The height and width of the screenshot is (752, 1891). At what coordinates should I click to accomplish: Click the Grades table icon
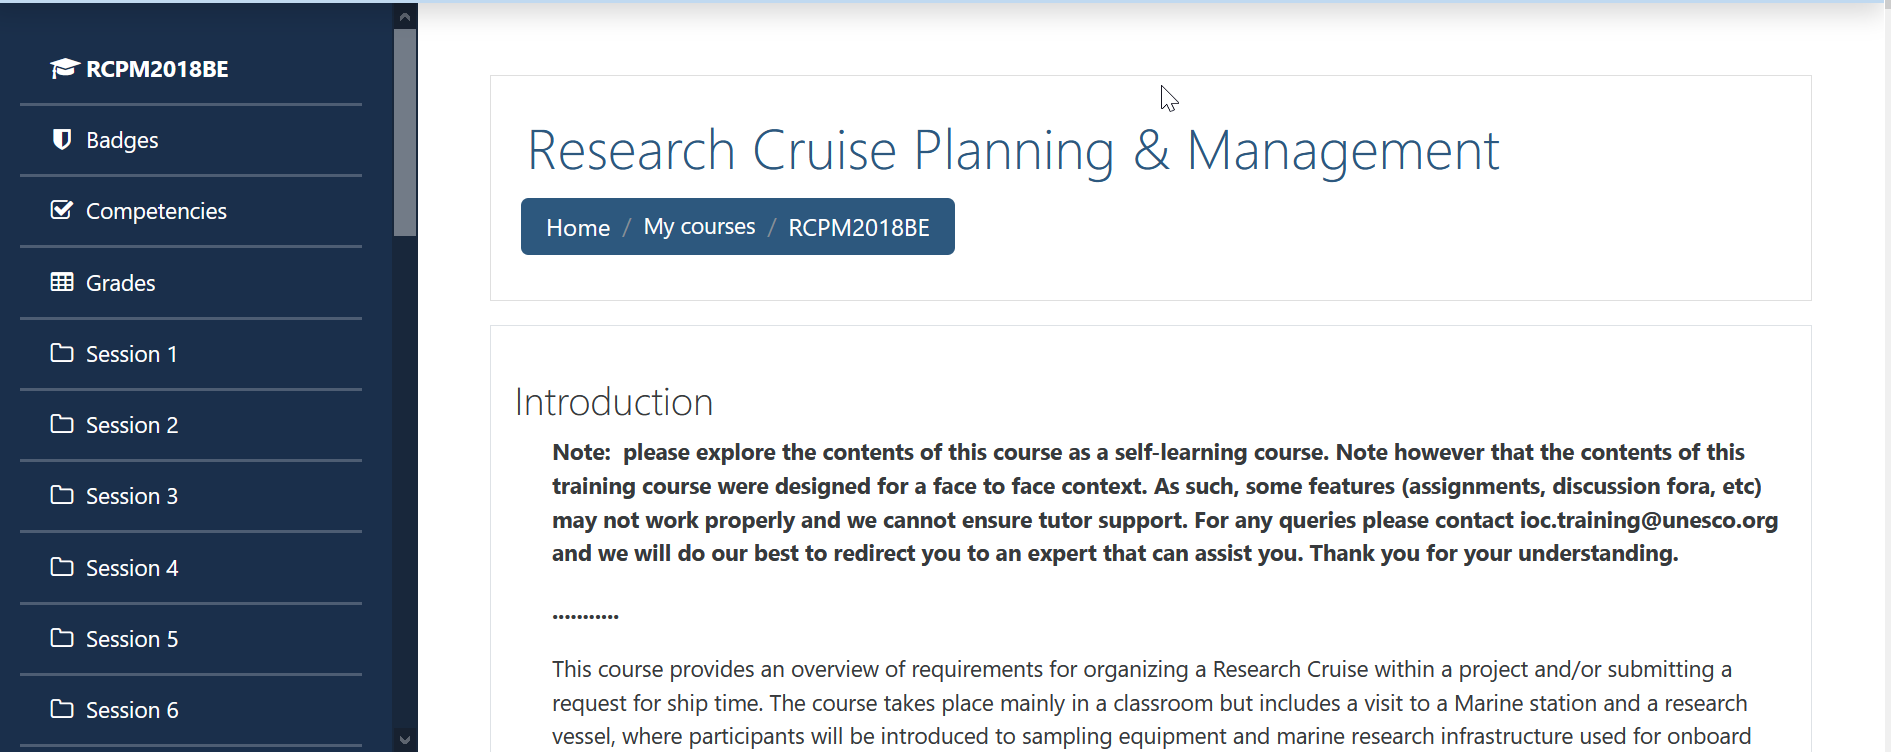point(62,282)
